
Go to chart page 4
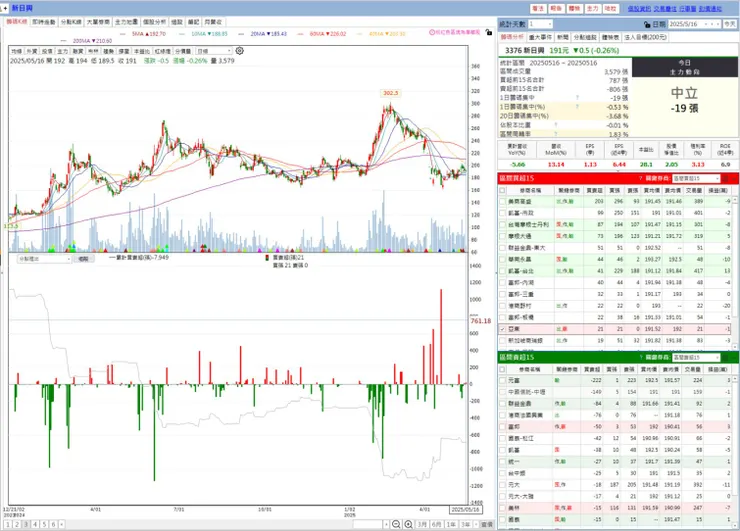[x=35, y=524]
